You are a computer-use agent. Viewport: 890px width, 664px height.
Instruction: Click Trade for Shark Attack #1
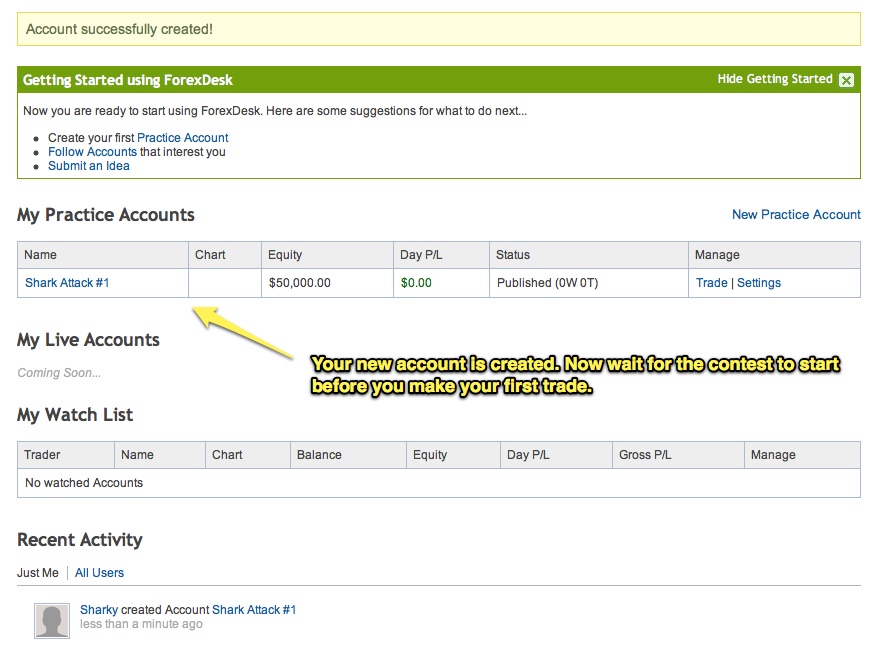point(712,283)
